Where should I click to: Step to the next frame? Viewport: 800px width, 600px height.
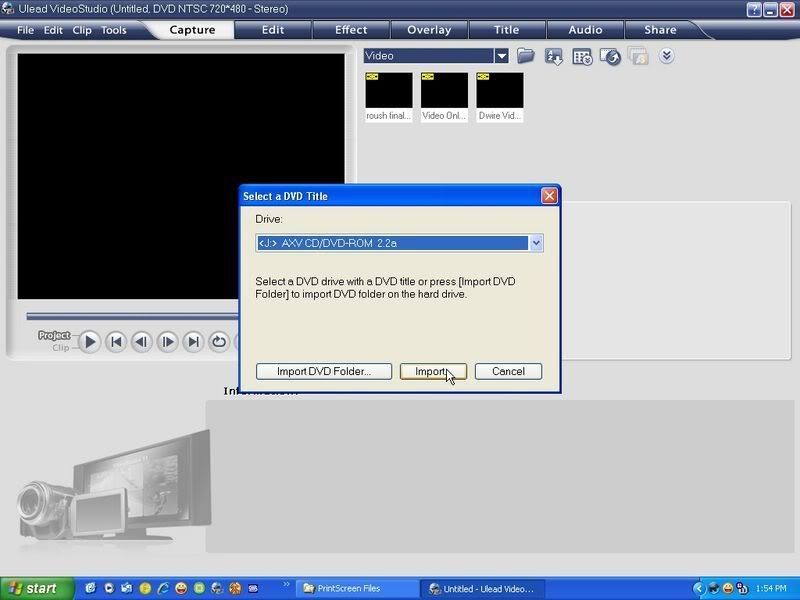(168, 342)
